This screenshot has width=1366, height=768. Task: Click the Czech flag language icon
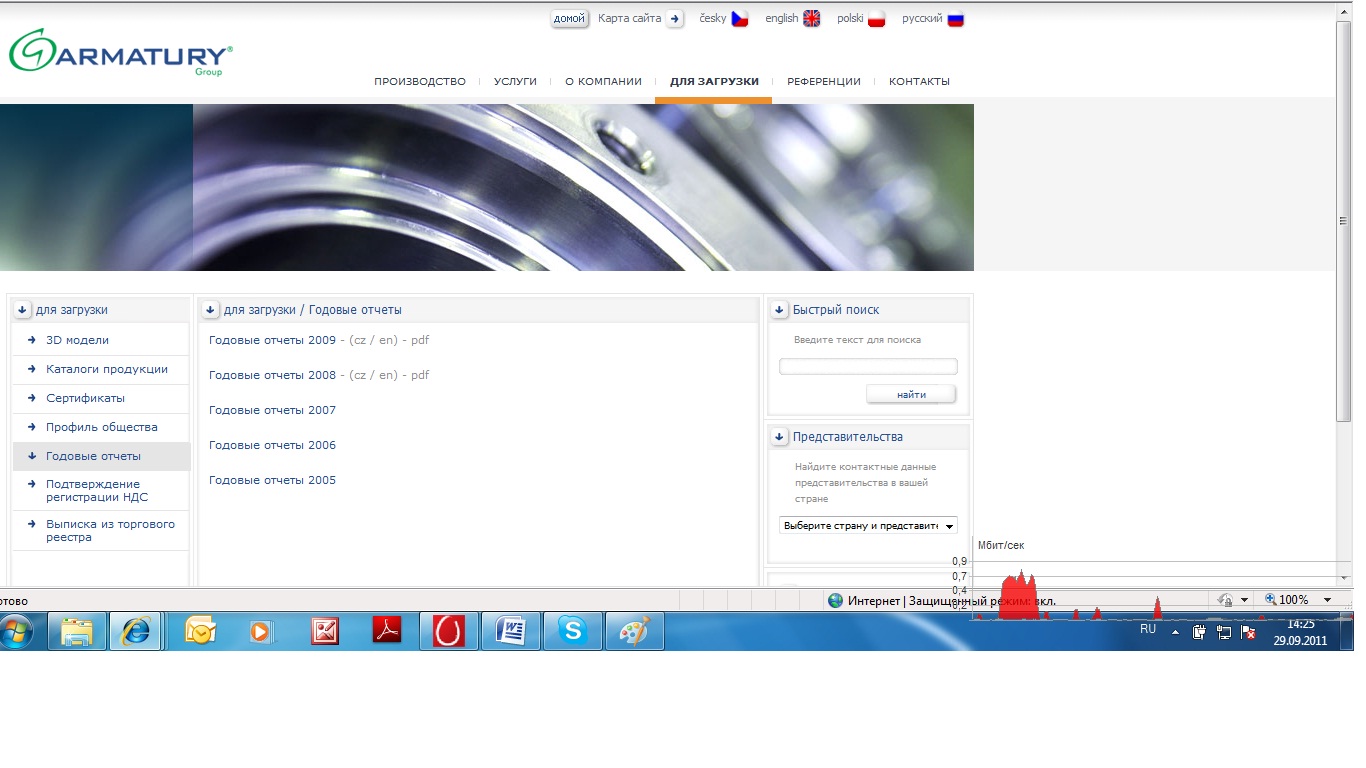740,19
